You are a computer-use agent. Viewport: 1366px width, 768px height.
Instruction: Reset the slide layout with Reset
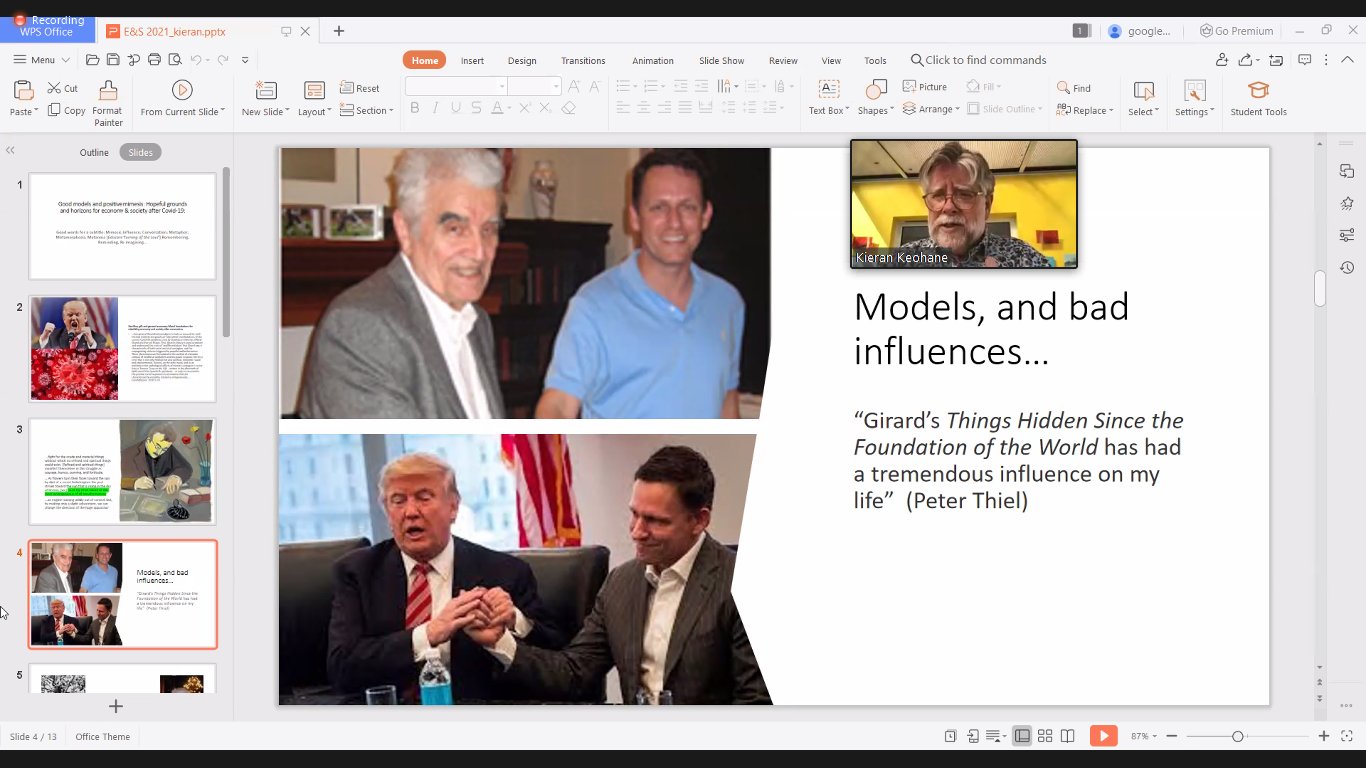click(x=360, y=88)
